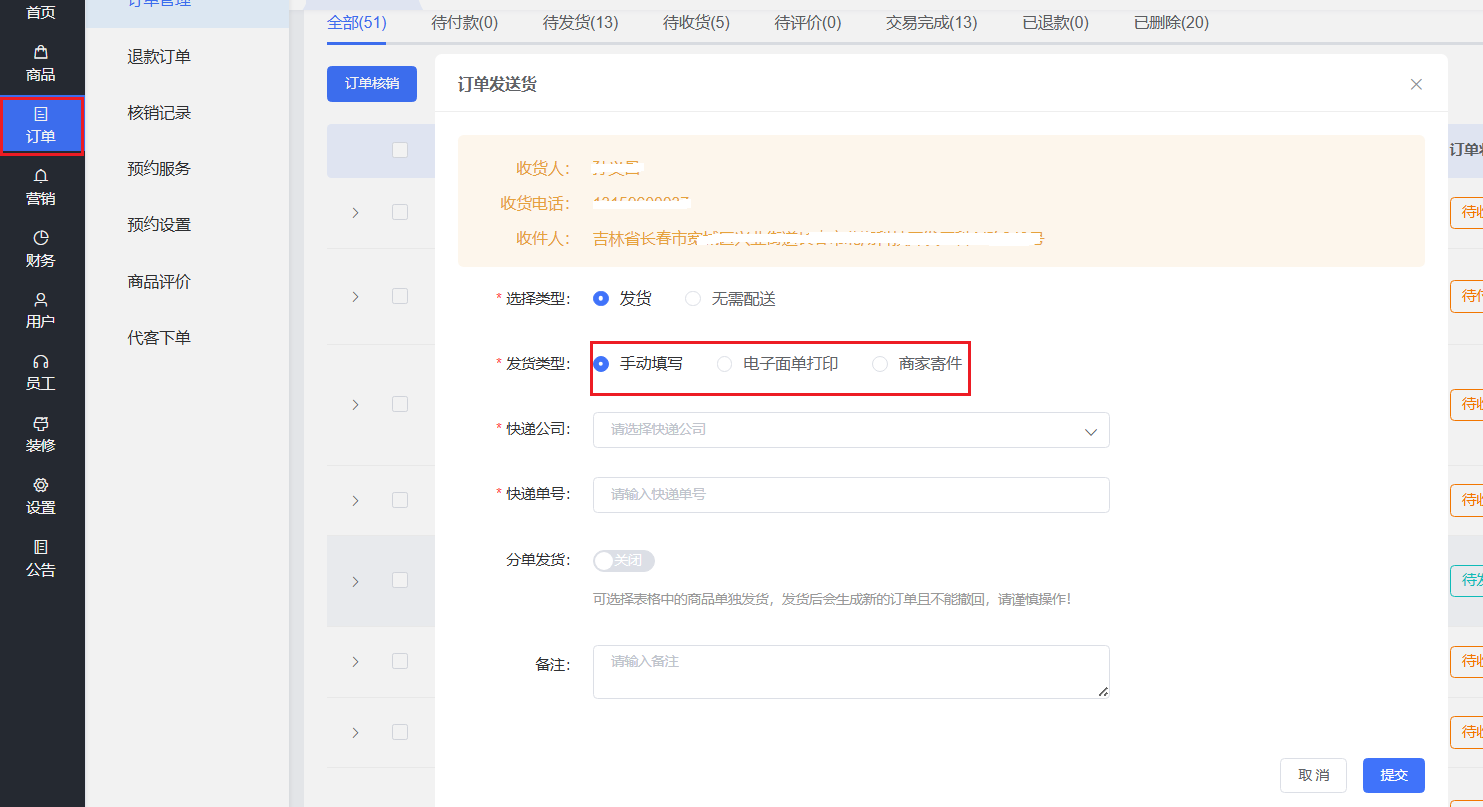The width and height of the screenshot is (1483, 807).
Task: Choose 手动填写 delivery type
Action: click(638, 364)
